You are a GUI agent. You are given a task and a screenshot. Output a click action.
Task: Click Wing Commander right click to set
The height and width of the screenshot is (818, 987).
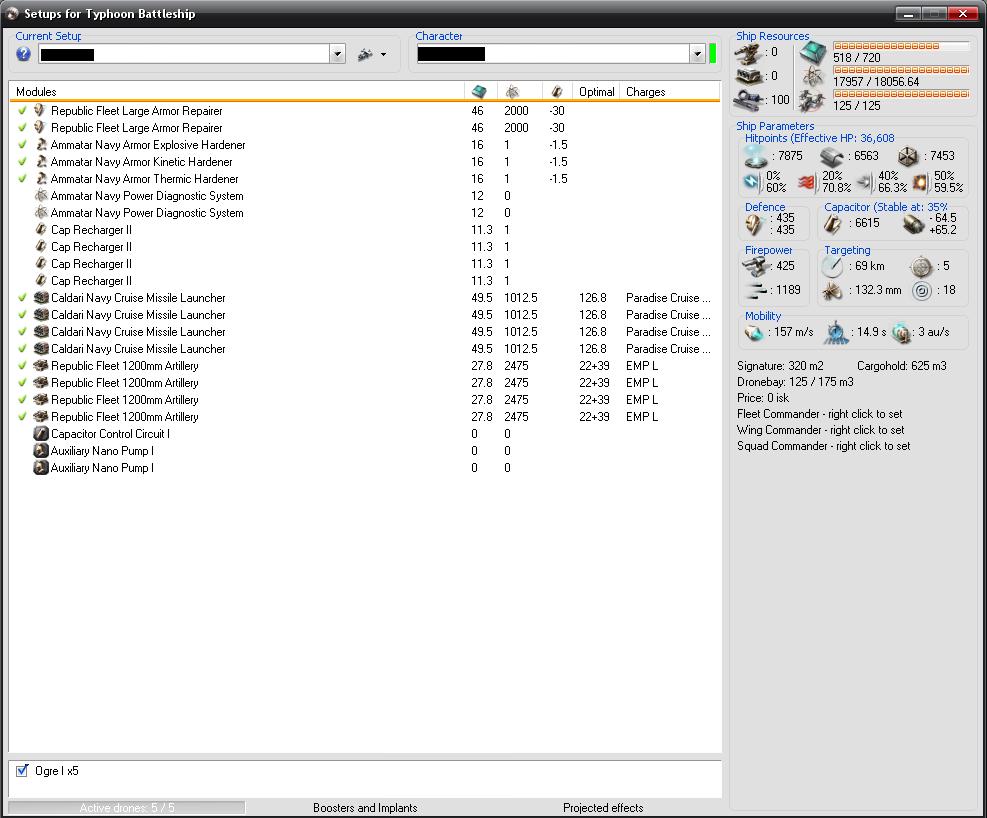(820, 430)
